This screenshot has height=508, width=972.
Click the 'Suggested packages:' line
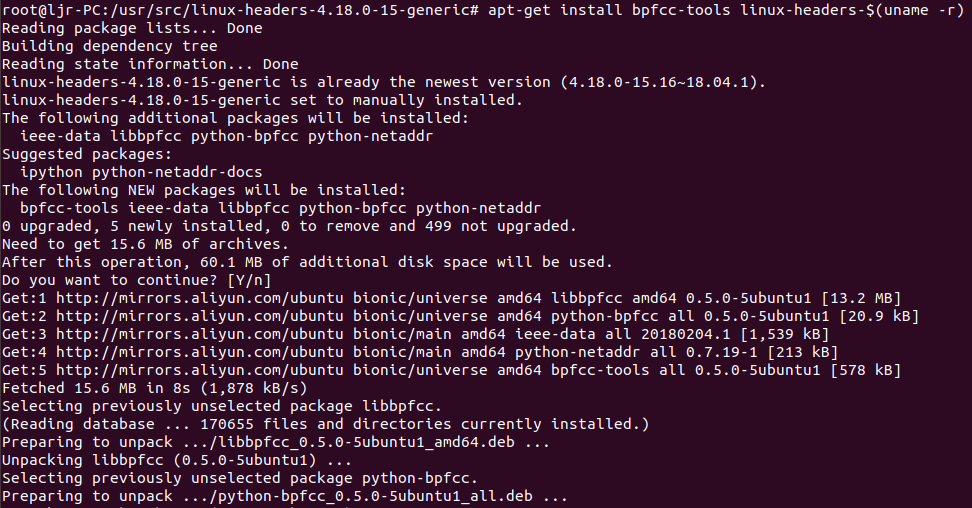point(87,154)
